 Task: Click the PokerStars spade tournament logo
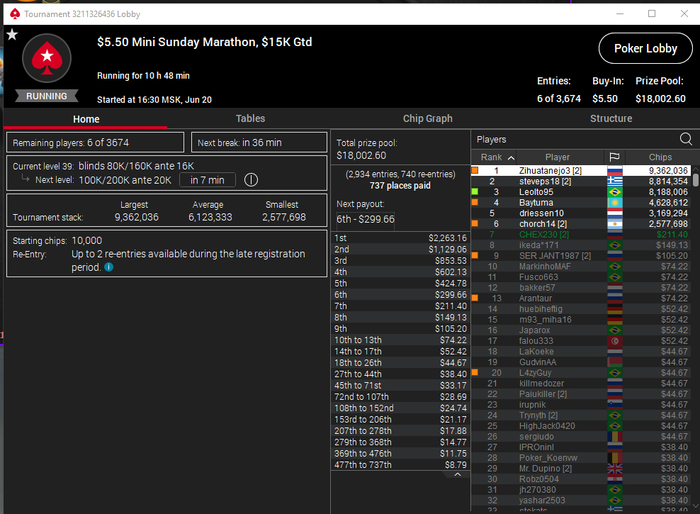pyautogui.click(x=46, y=58)
